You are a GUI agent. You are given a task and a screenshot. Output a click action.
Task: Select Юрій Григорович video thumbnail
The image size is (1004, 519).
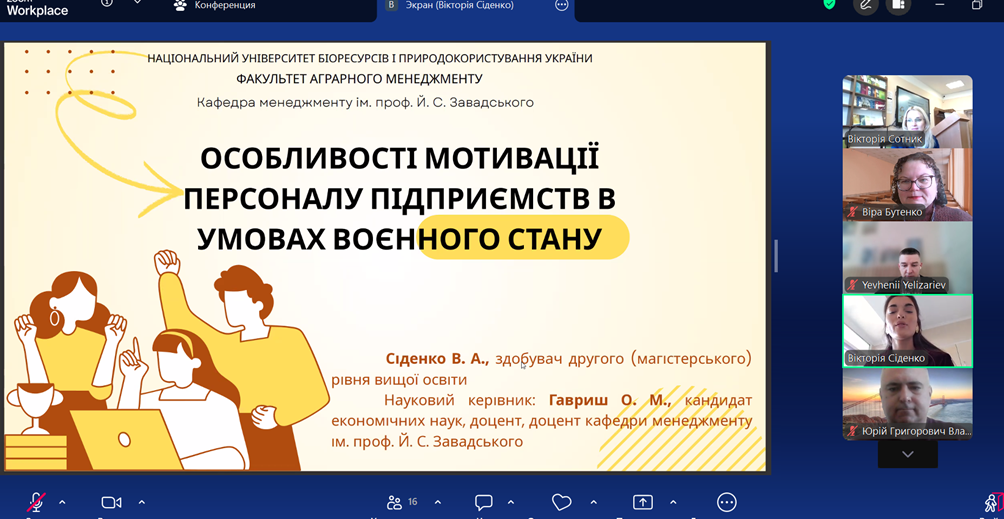907,404
